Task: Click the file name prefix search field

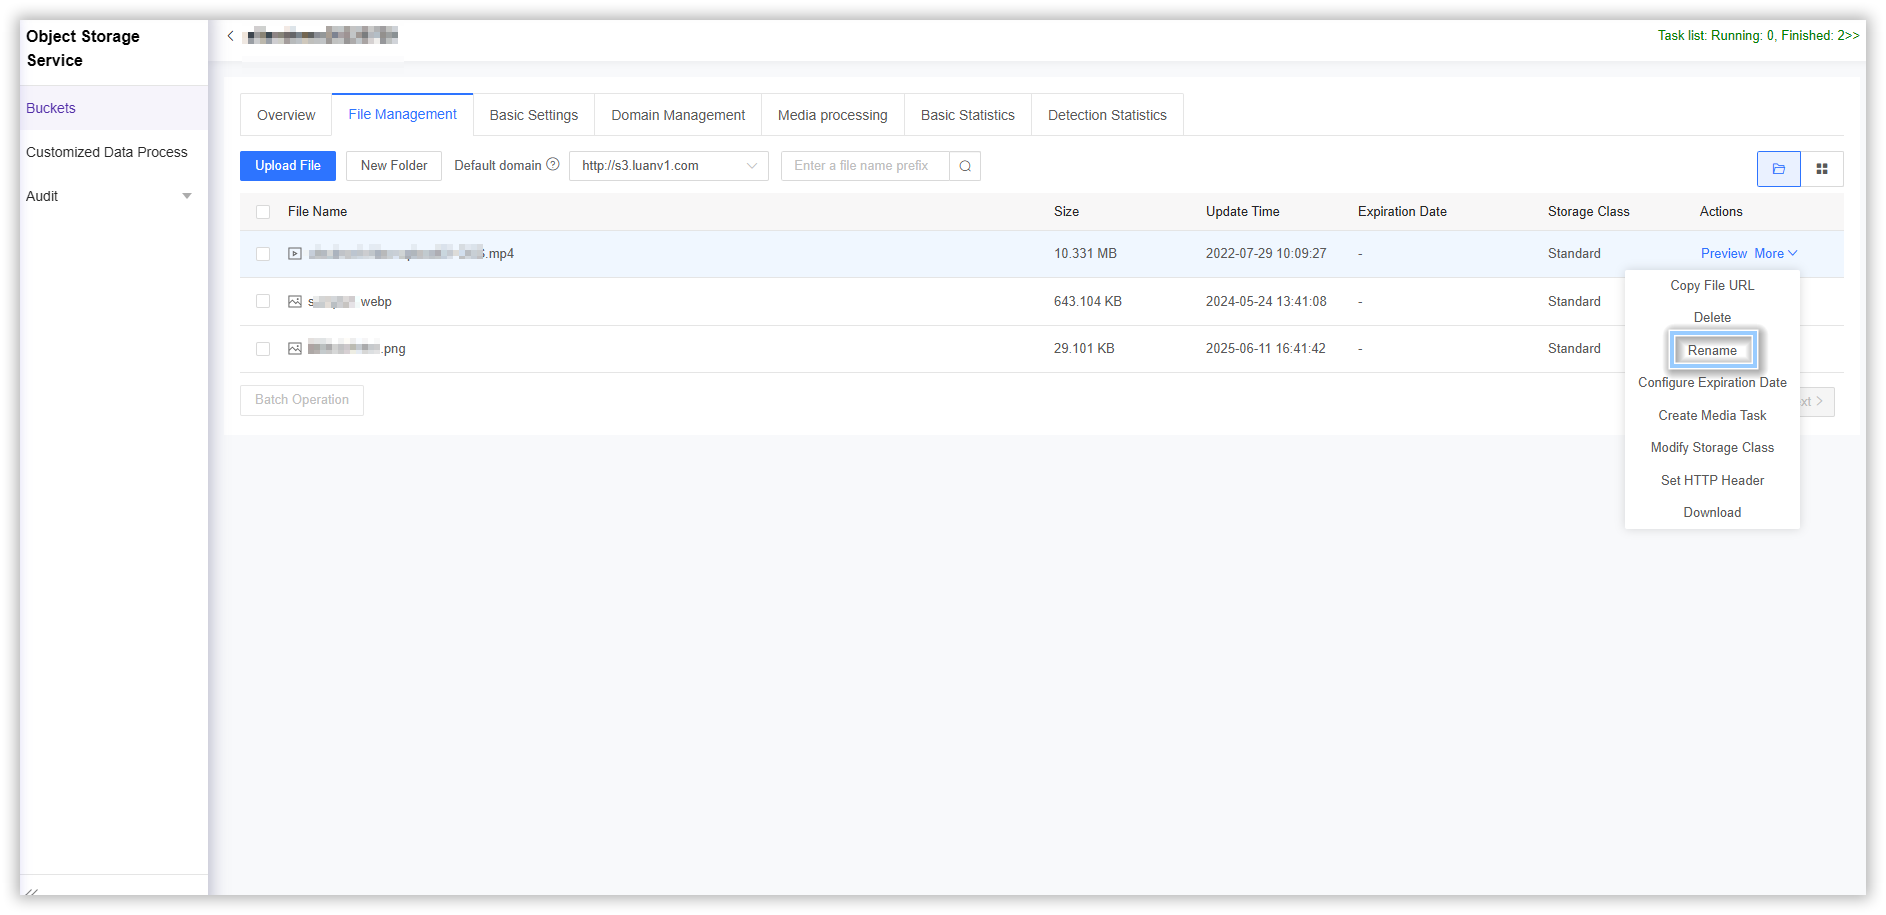Action: 864,166
